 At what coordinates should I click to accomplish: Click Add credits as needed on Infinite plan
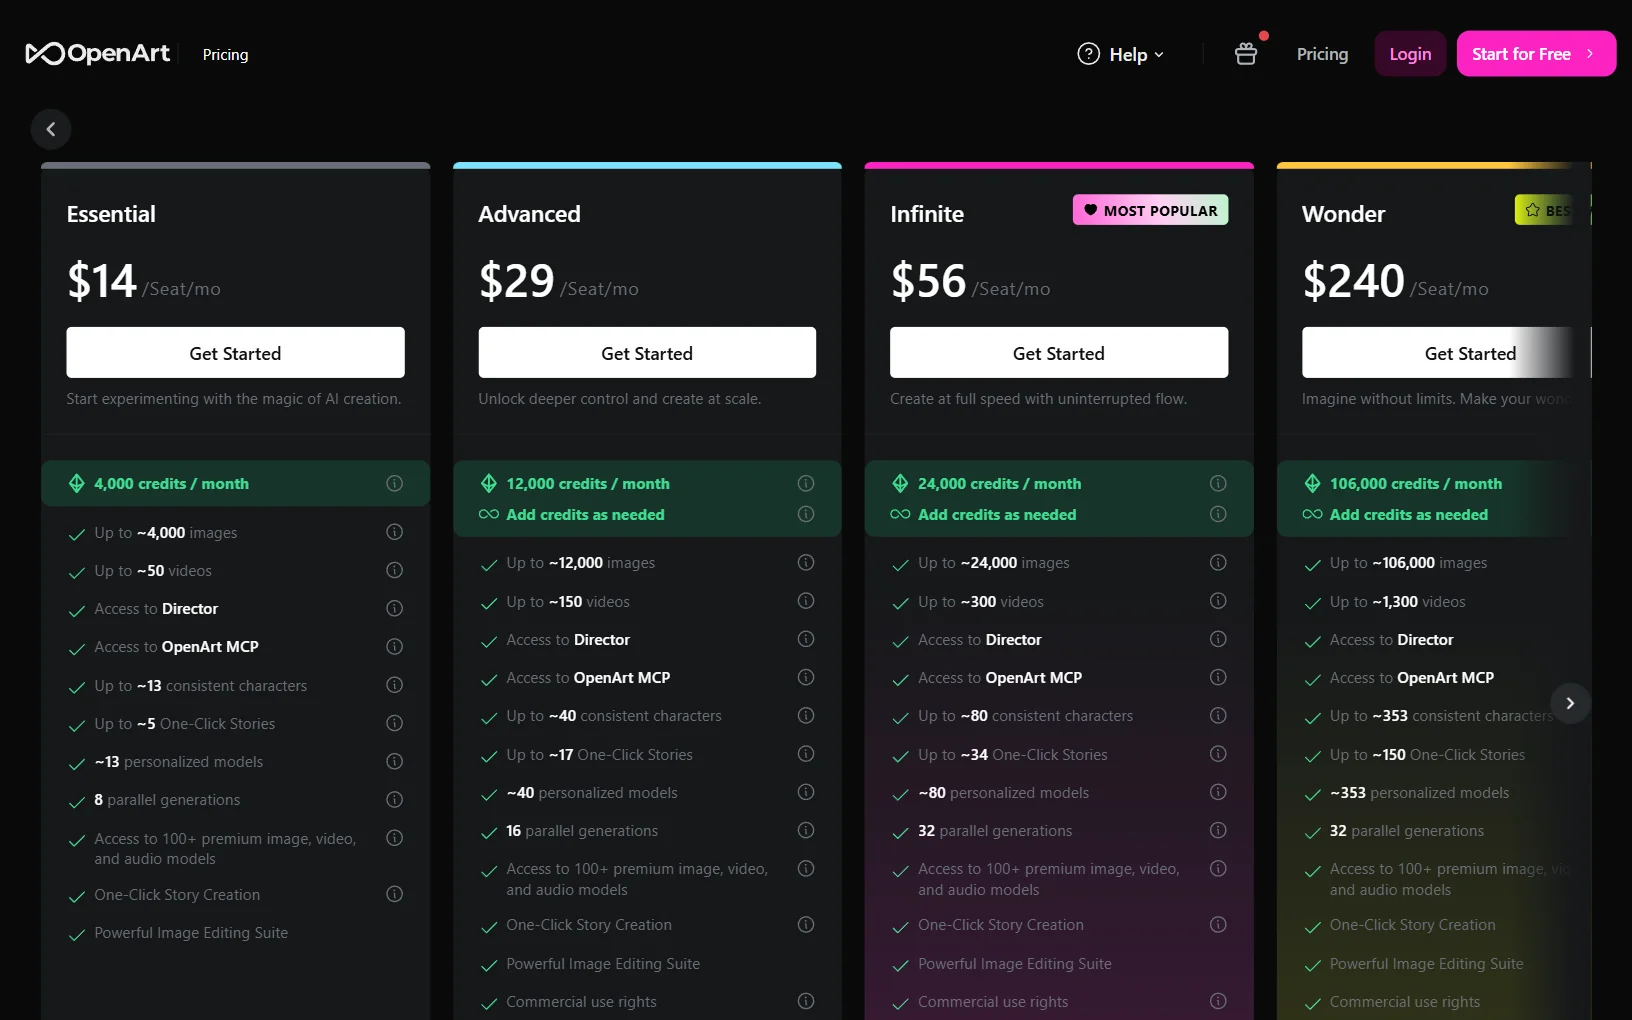pos(997,514)
